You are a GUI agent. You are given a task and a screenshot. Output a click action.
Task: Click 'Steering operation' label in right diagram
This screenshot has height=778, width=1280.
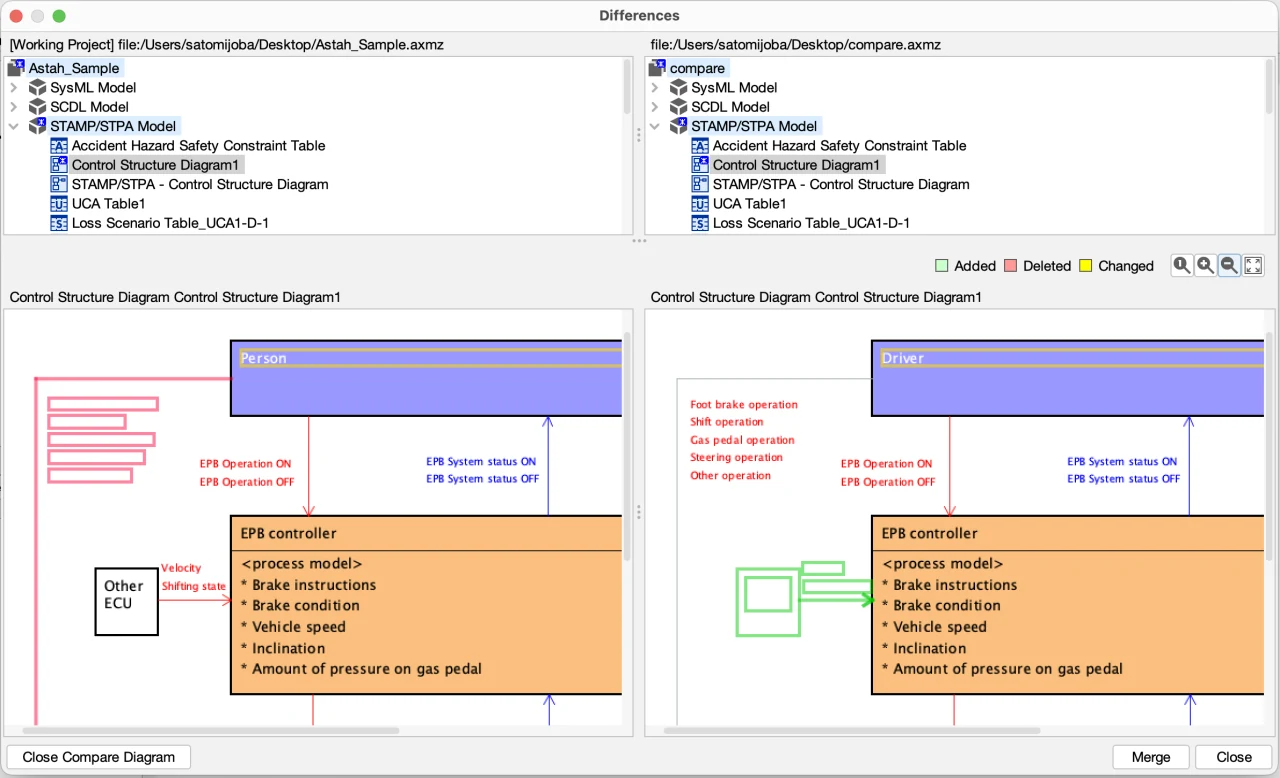pos(737,458)
